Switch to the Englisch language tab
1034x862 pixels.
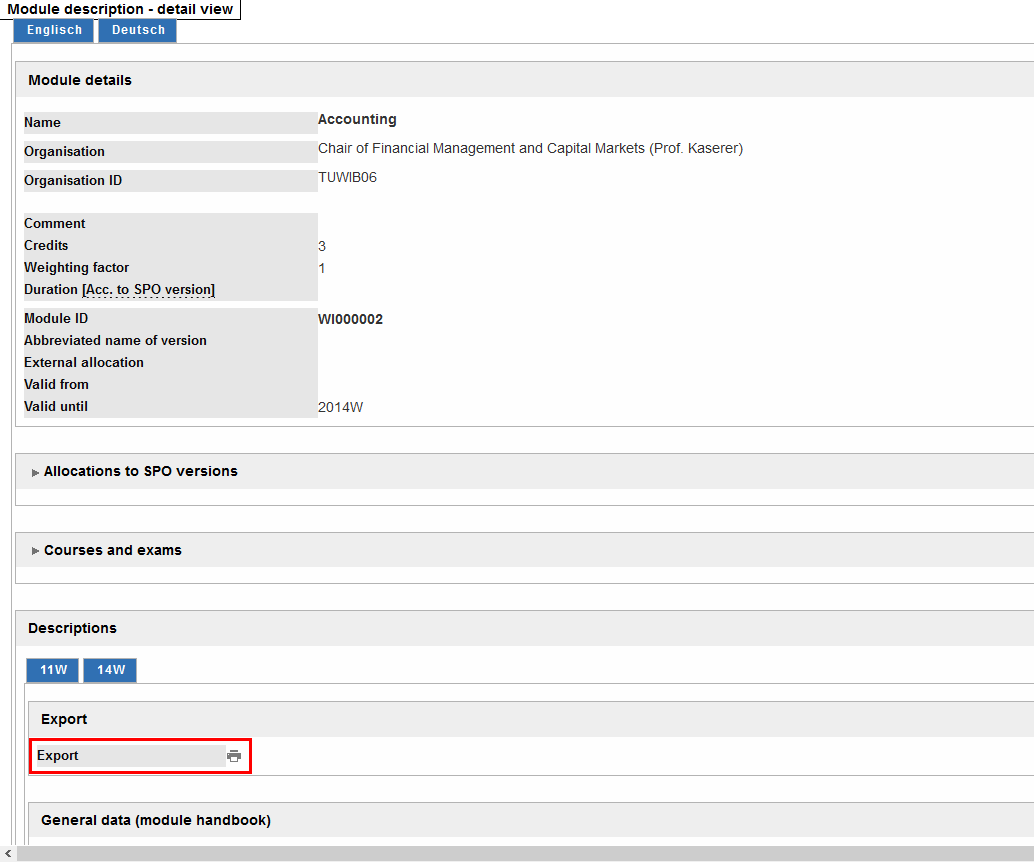(54, 30)
